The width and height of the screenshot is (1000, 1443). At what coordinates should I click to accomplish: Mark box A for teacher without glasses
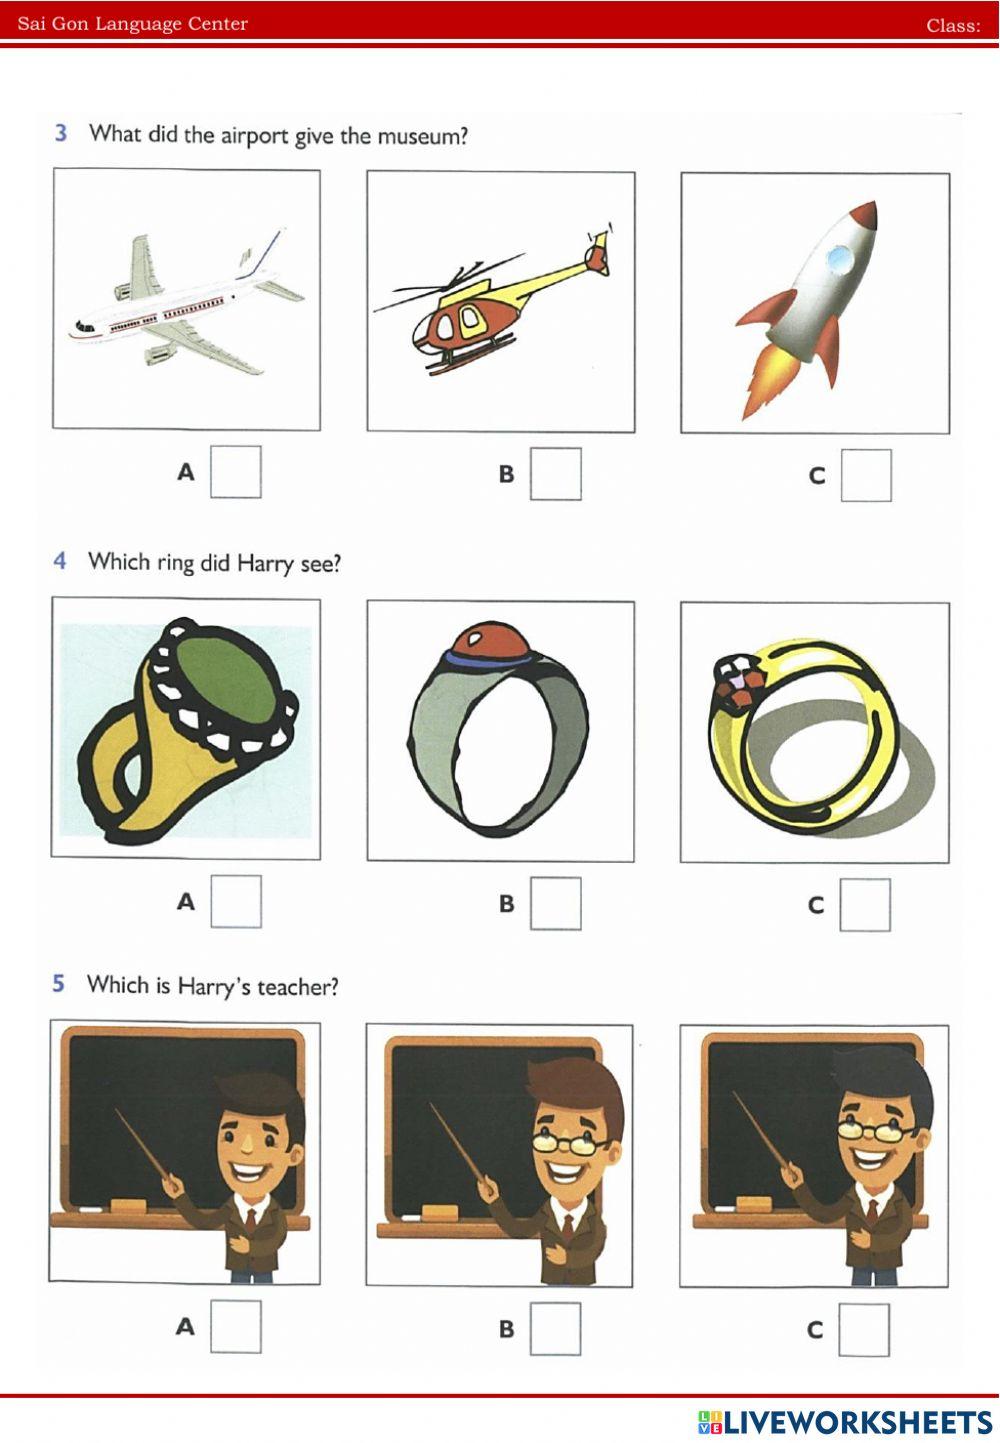[x=236, y=1327]
